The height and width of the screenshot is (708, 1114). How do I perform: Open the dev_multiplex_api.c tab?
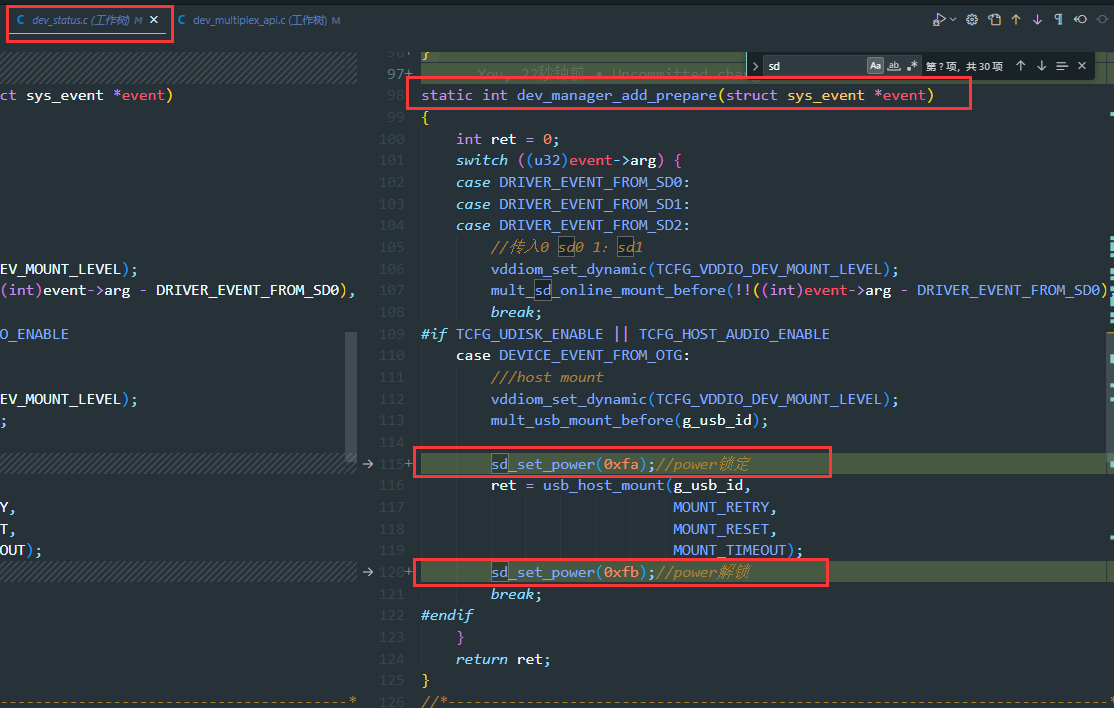259,20
